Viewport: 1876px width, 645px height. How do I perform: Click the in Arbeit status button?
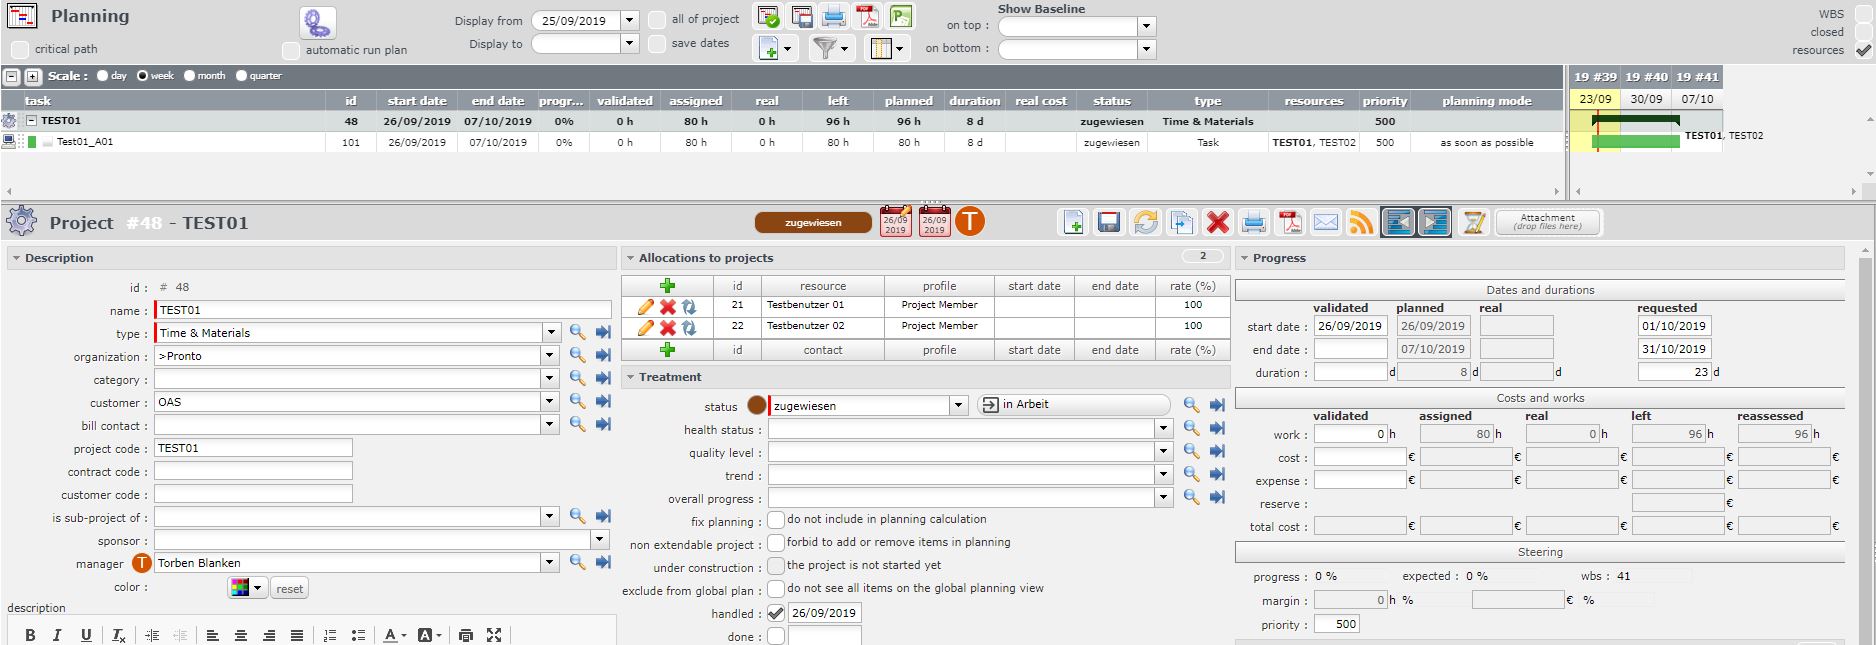point(1073,405)
